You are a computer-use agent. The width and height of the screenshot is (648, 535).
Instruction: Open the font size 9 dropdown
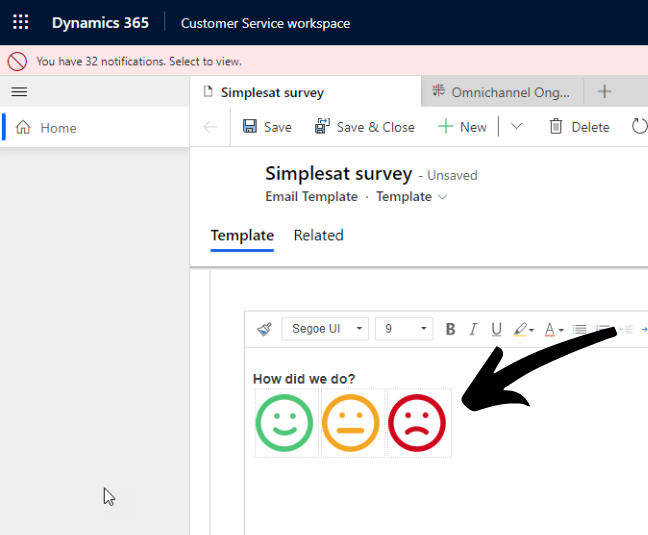[x=404, y=329]
